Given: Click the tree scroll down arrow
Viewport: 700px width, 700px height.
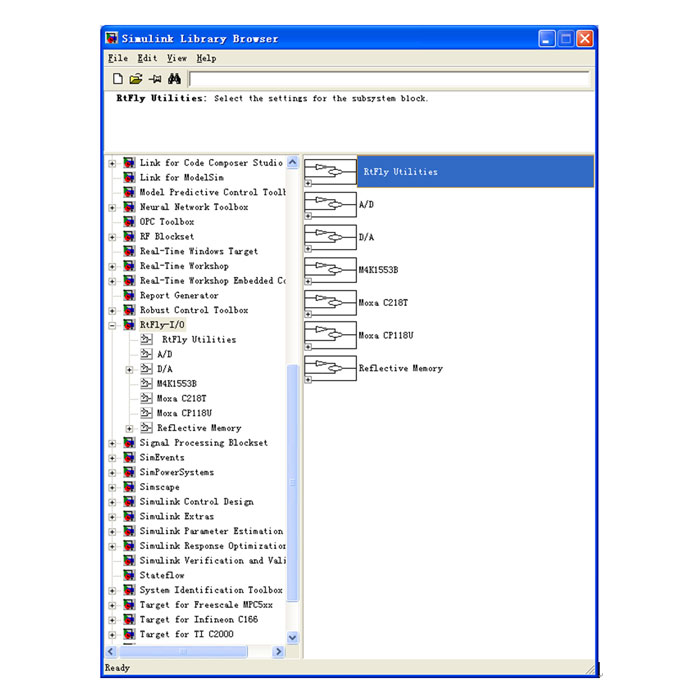Looking at the screenshot, I should click(292, 638).
